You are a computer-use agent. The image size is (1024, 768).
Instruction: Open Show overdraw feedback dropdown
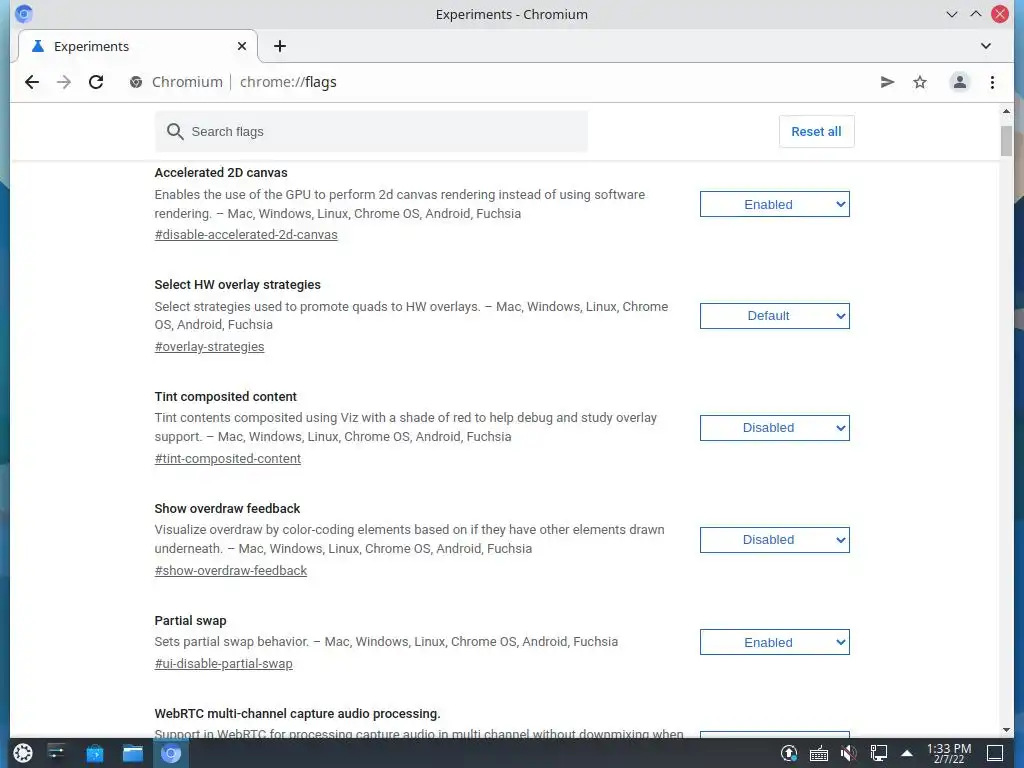point(775,540)
